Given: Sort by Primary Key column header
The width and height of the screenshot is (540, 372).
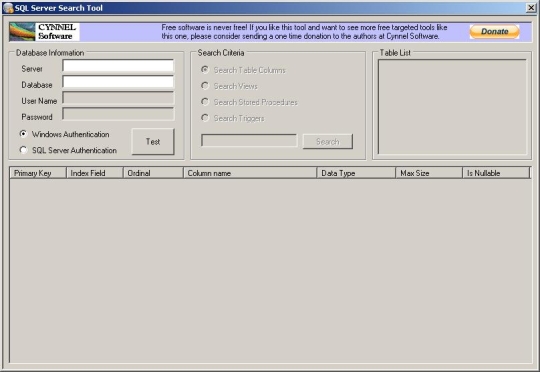Looking at the screenshot, I should point(38,173).
